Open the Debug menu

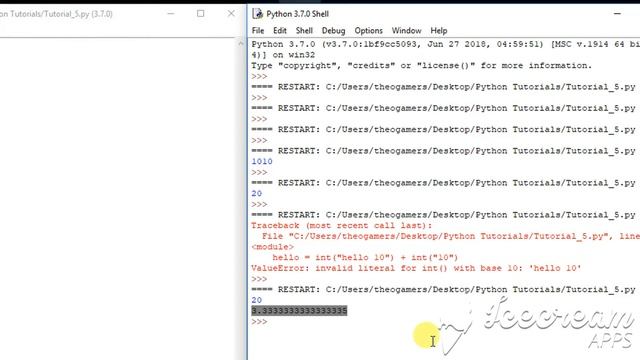(x=333, y=31)
